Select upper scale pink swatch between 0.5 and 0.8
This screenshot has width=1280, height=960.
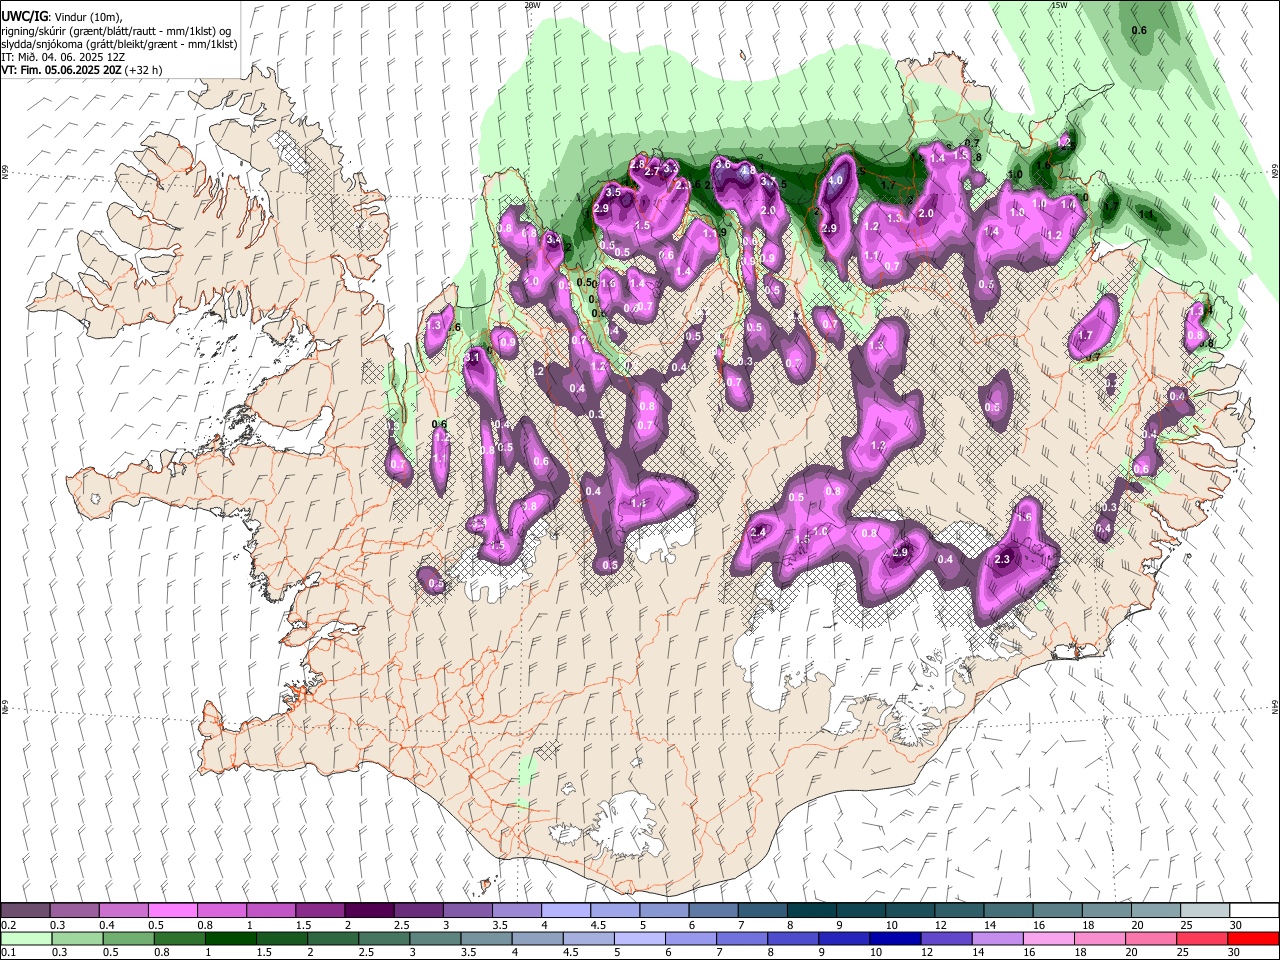[173, 910]
